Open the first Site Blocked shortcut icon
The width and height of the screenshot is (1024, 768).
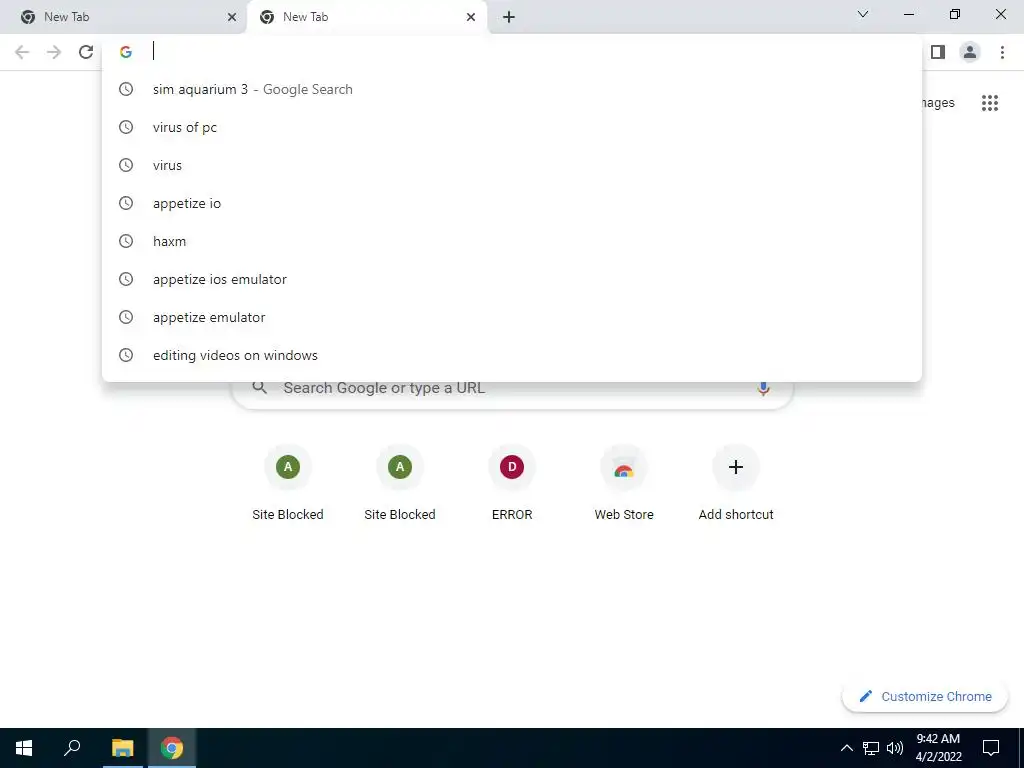pyautogui.click(x=288, y=467)
